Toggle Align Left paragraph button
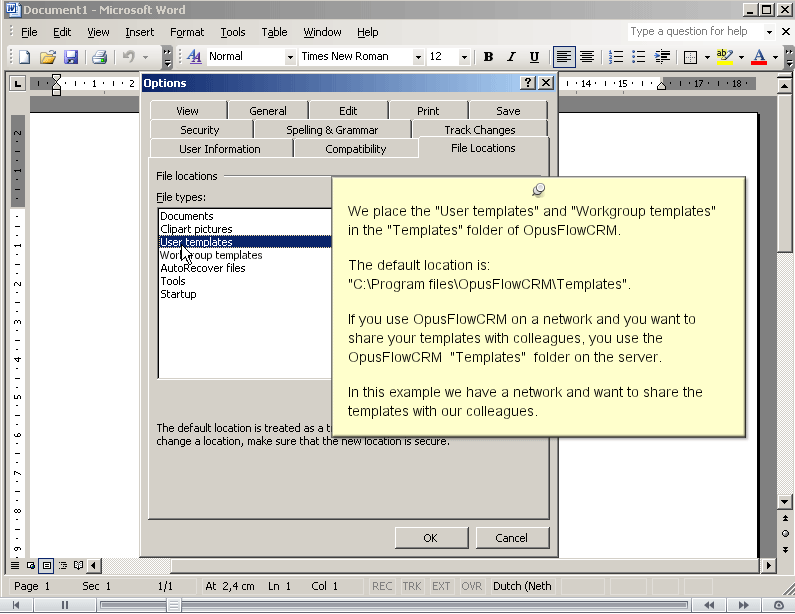 coord(563,57)
